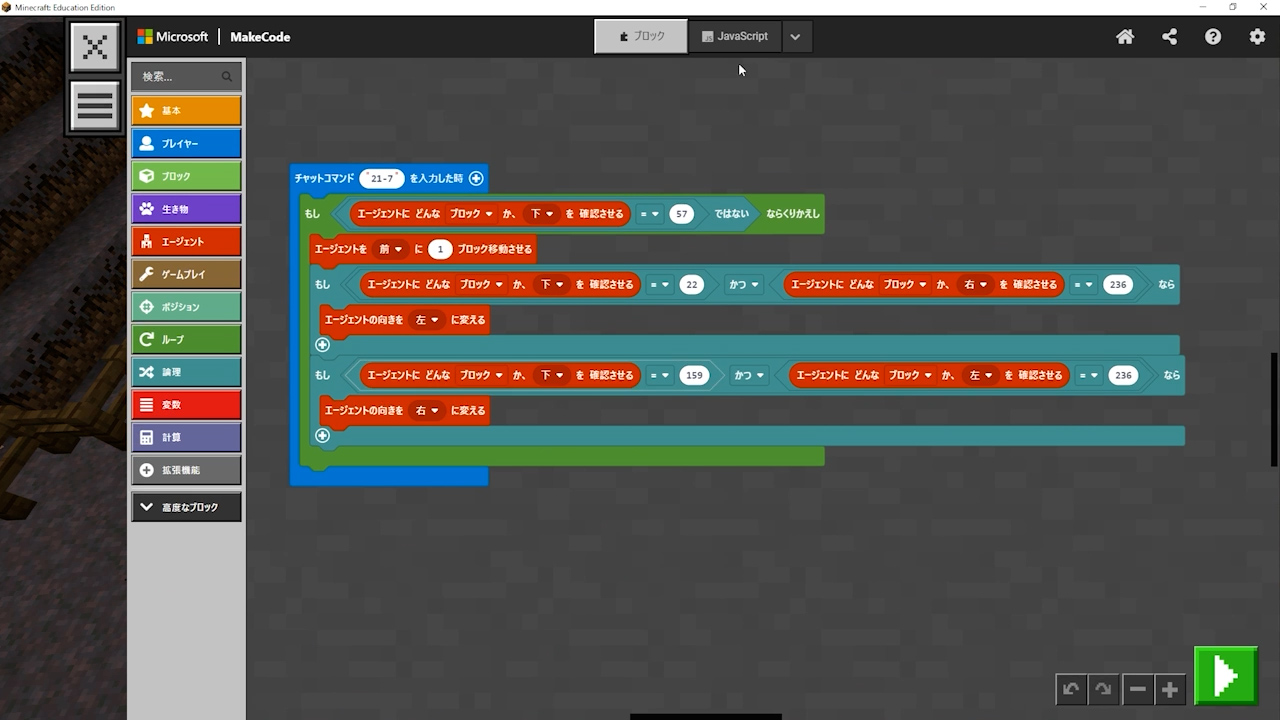Click the Home icon in header
This screenshot has height=720, width=1280.
(1125, 37)
